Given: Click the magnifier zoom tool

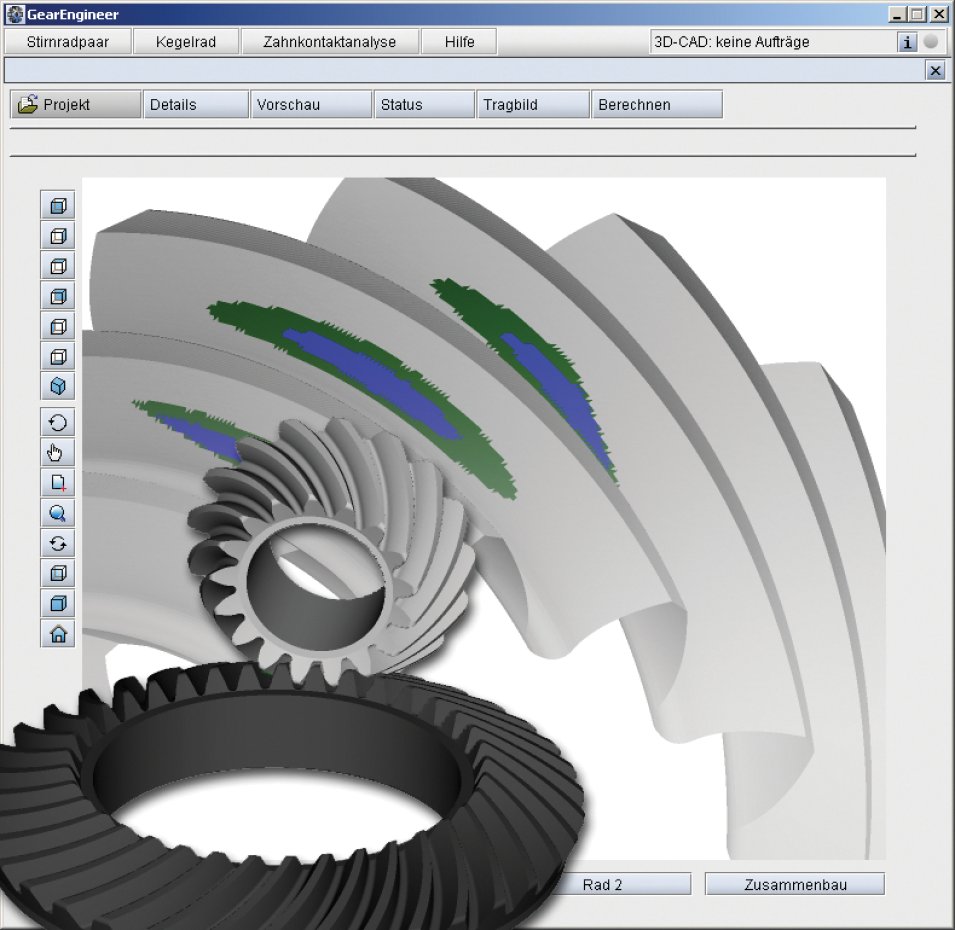Looking at the screenshot, I should pos(58,513).
